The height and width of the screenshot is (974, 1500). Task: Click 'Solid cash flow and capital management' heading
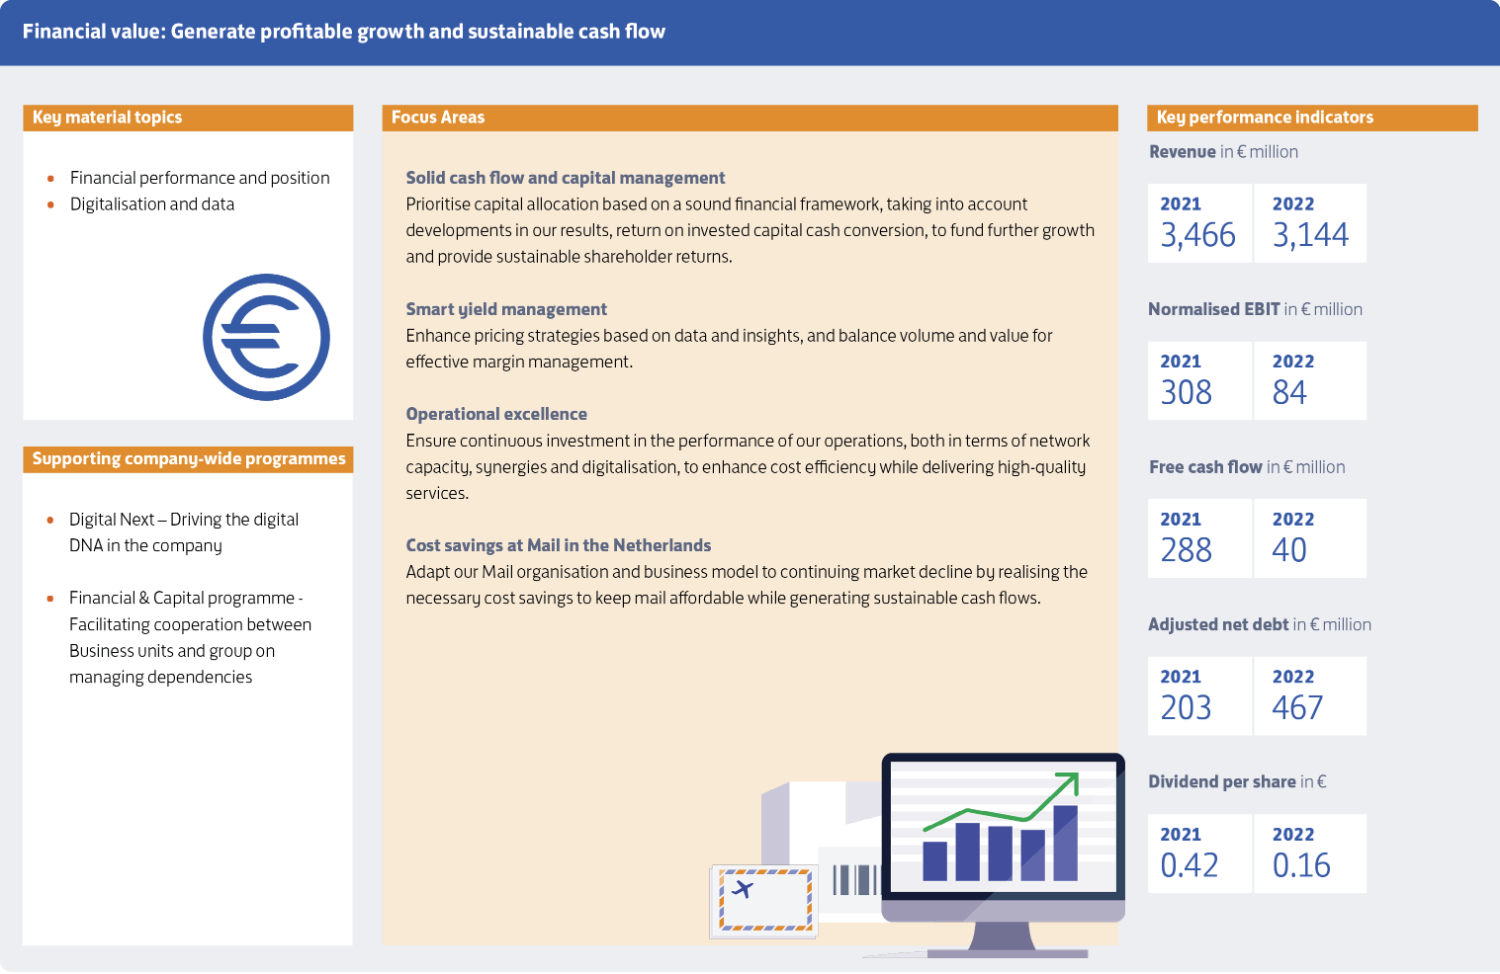[x=565, y=178]
